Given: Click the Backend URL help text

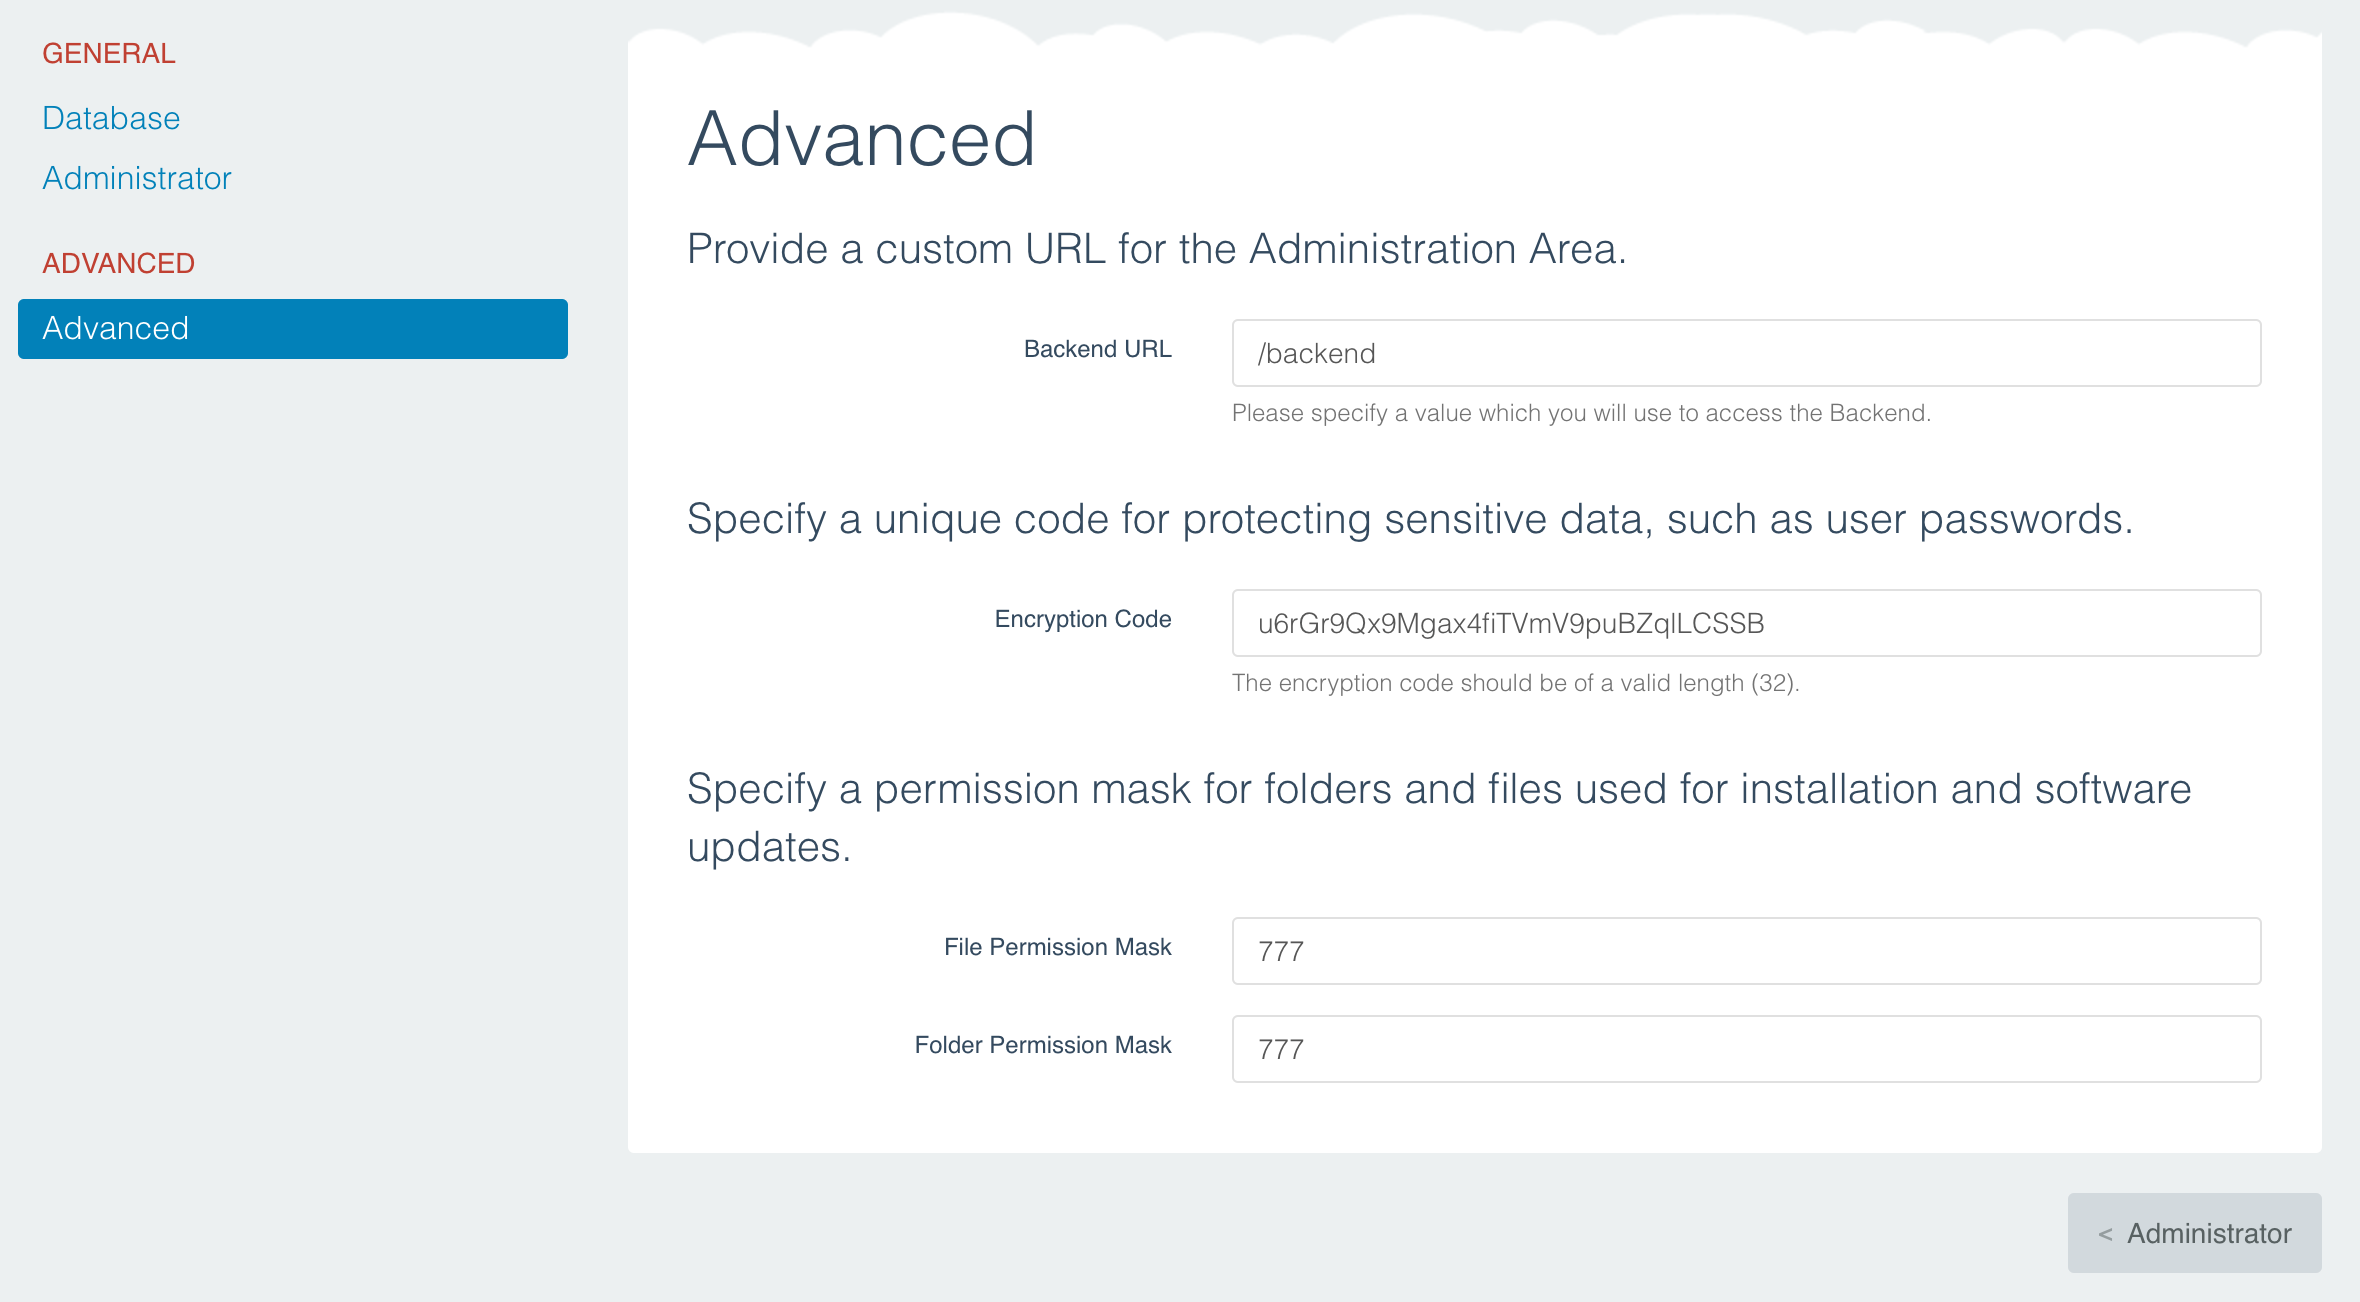Looking at the screenshot, I should point(1580,413).
